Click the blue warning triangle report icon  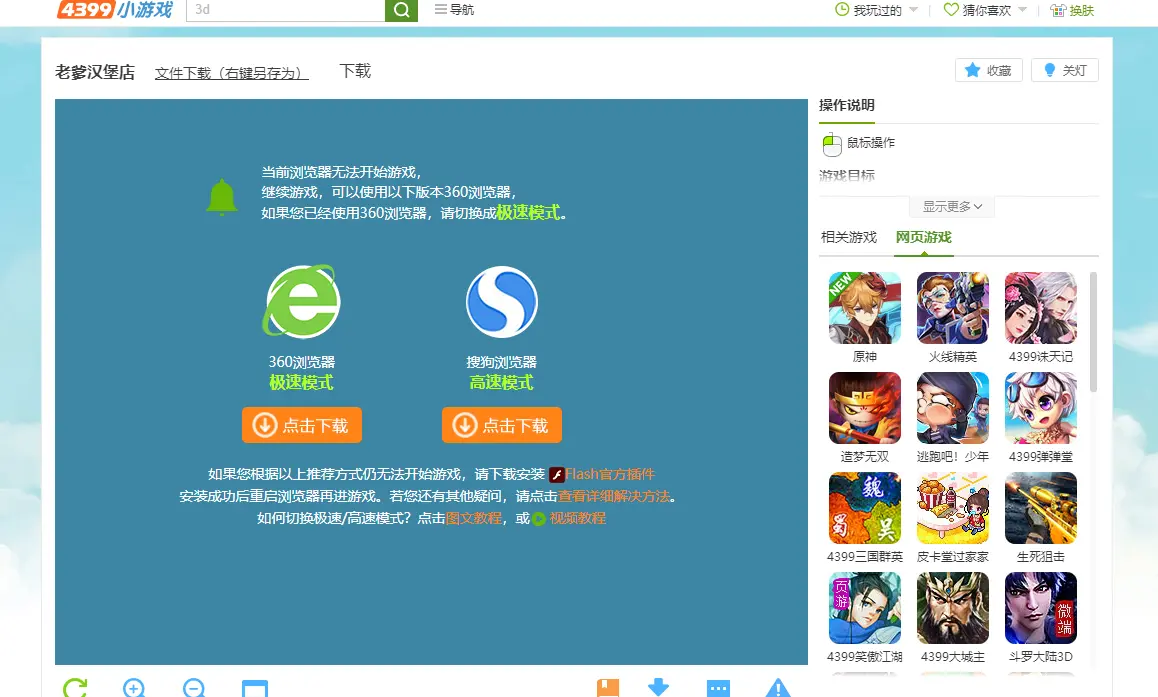click(778, 687)
